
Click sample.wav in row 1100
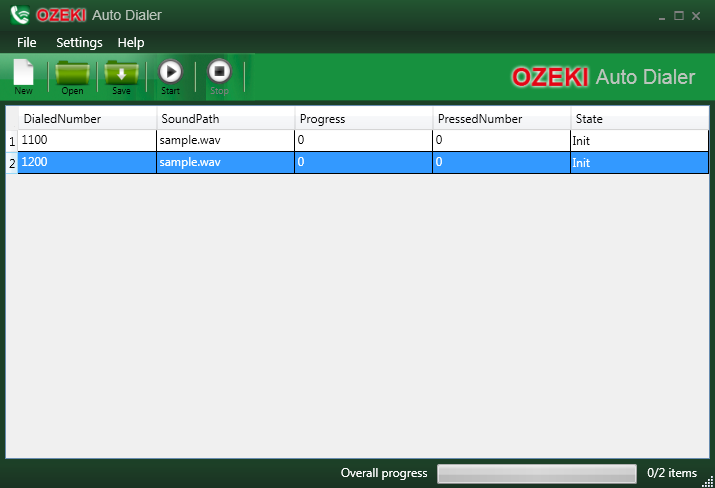click(x=225, y=140)
